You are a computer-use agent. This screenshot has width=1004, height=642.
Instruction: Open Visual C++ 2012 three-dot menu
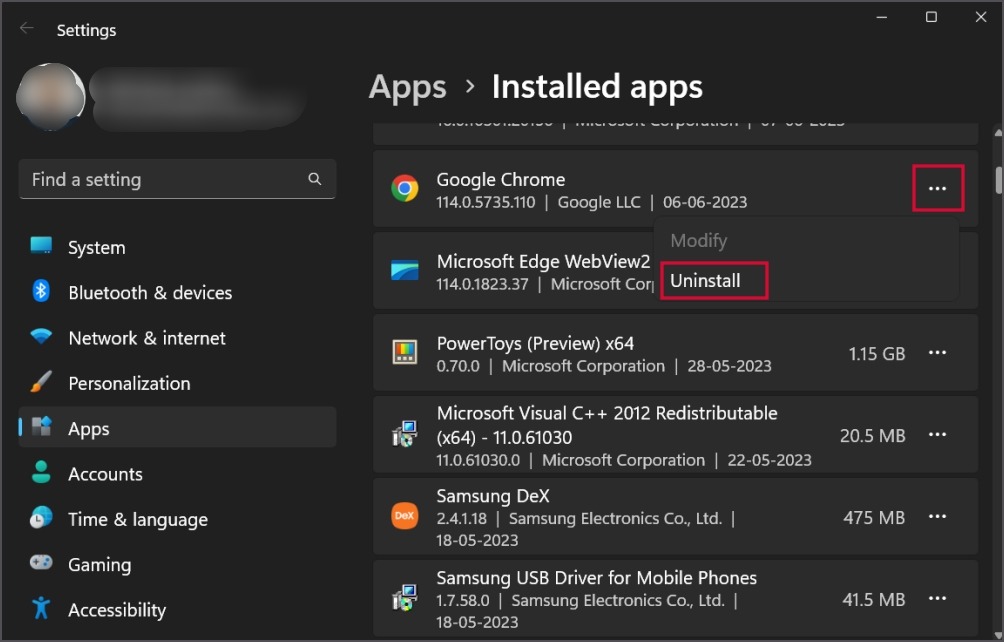(937, 435)
